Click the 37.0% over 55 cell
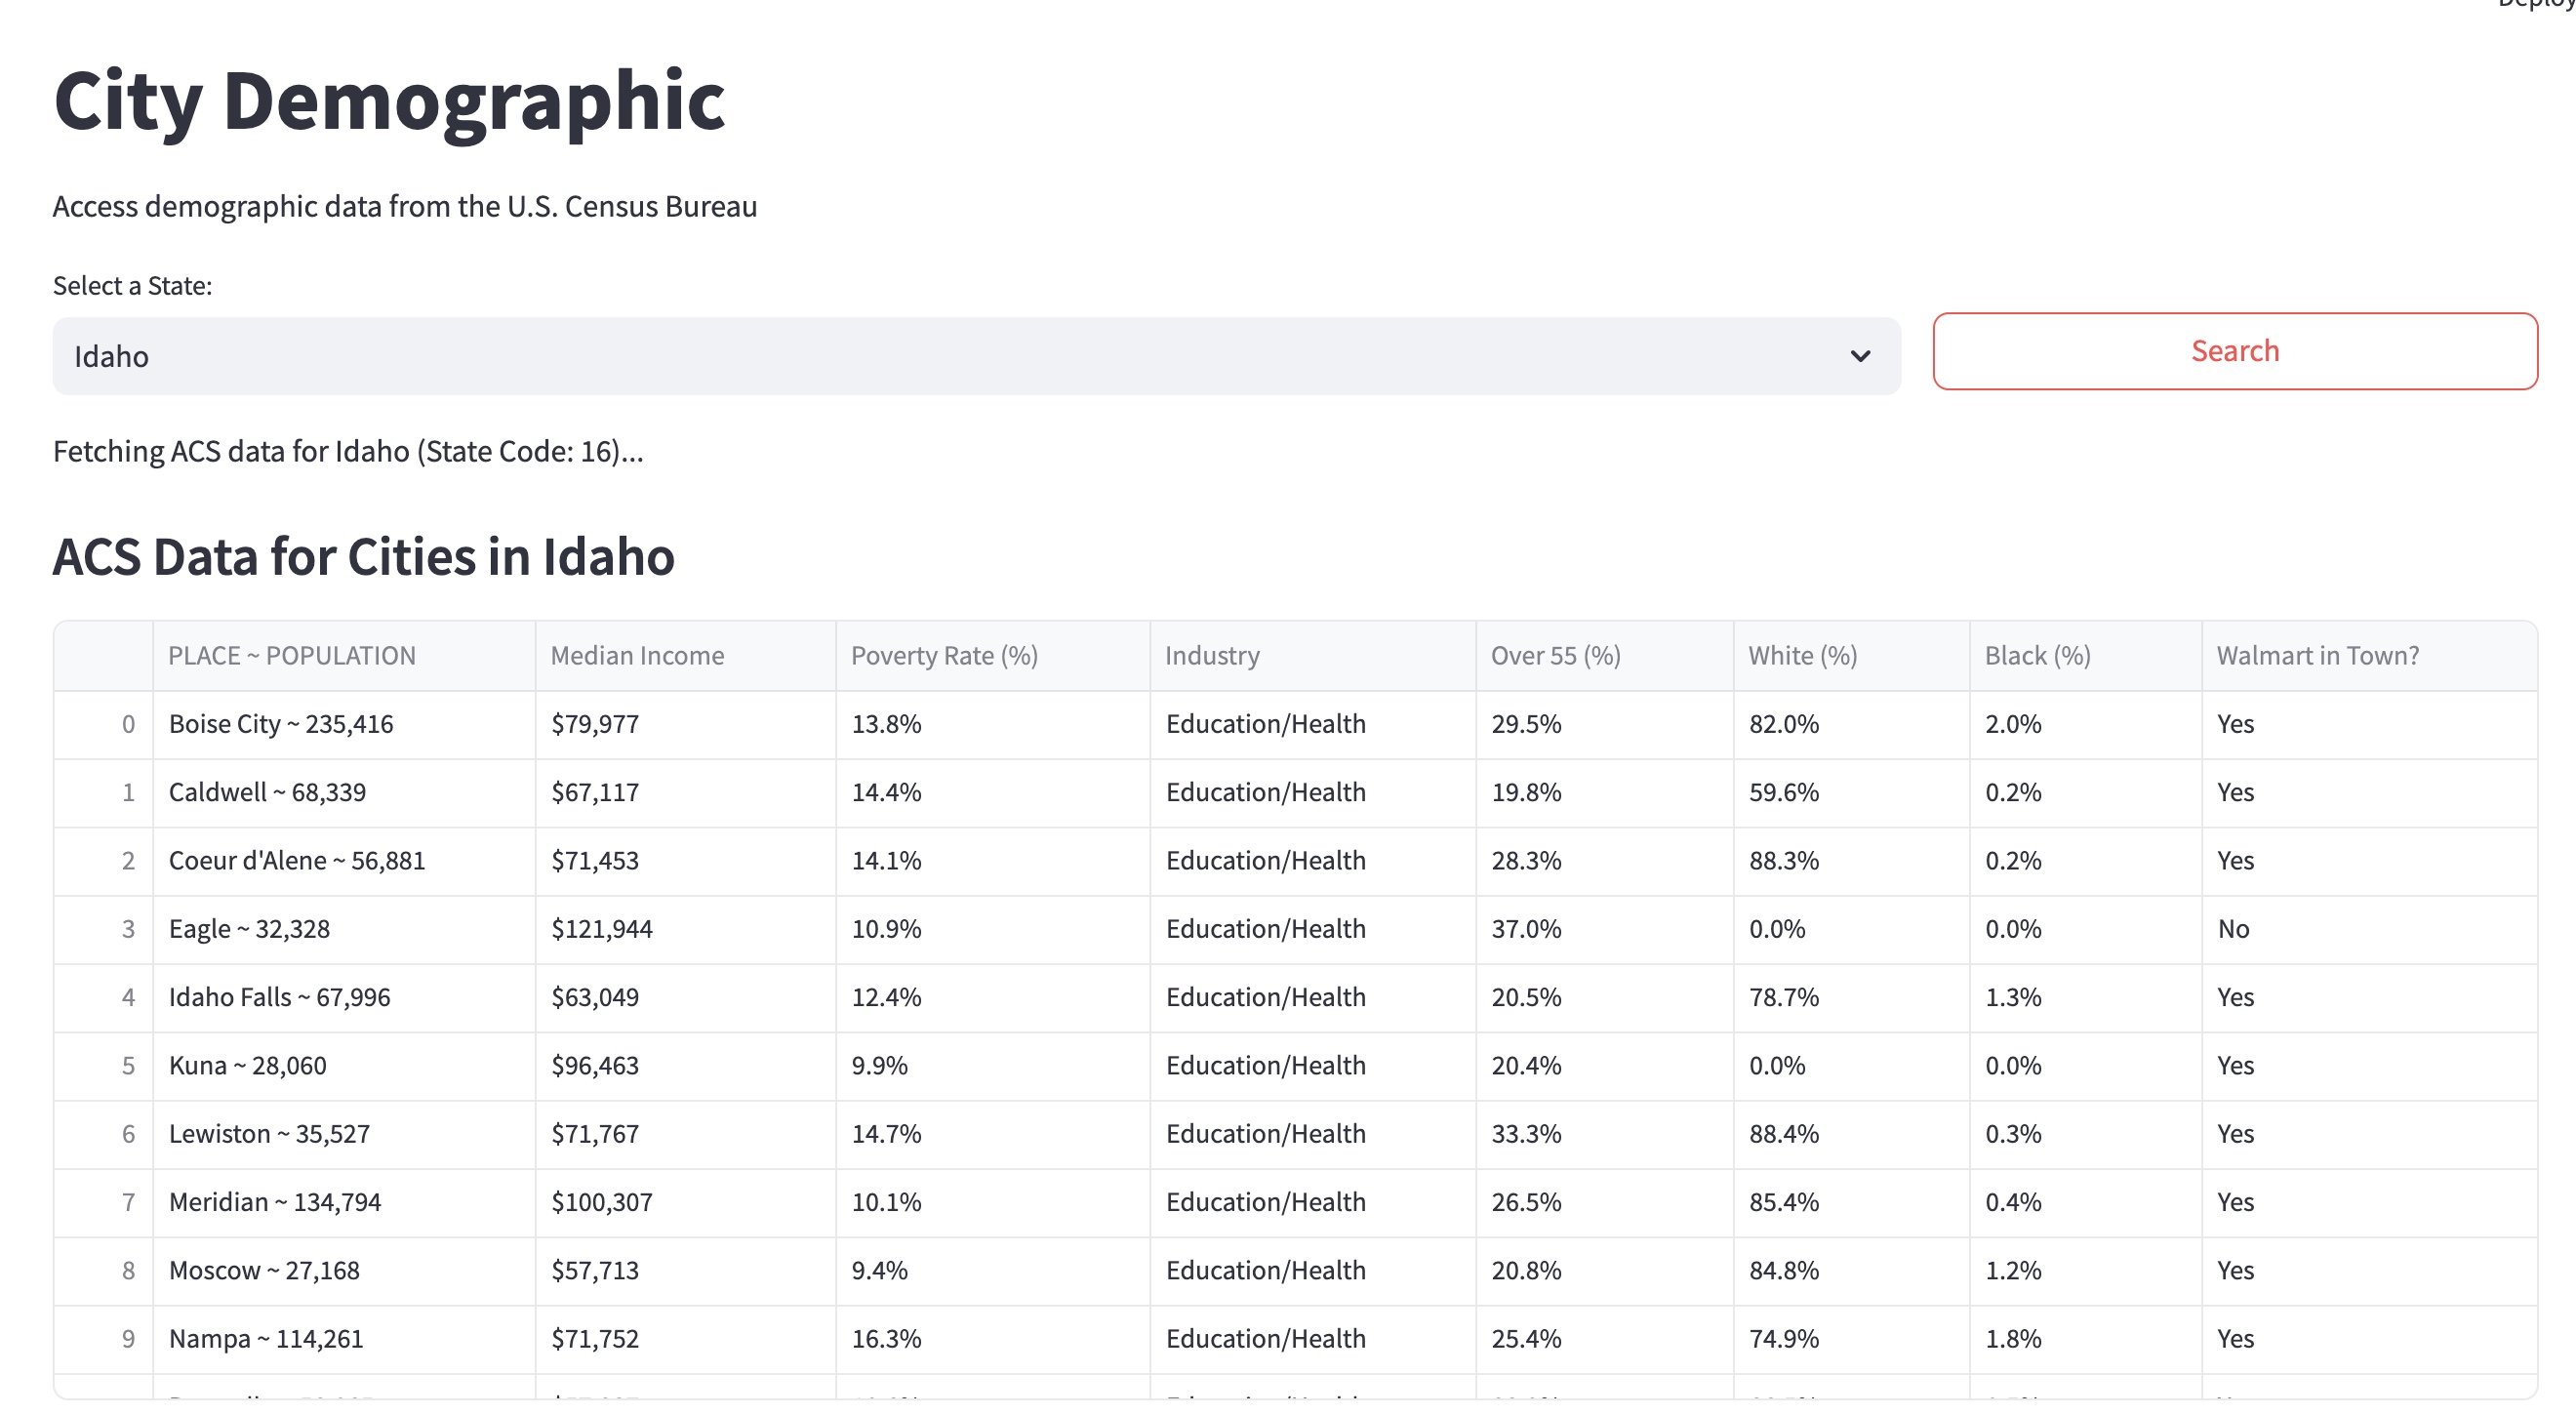The width and height of the screenshot is (2576, 1415). (x=1604, y=929)
